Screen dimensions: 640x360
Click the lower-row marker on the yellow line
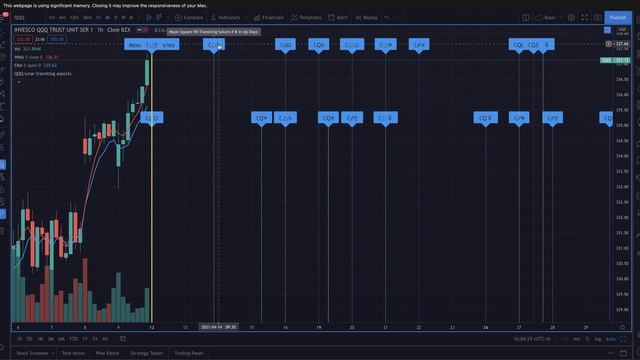151,118
